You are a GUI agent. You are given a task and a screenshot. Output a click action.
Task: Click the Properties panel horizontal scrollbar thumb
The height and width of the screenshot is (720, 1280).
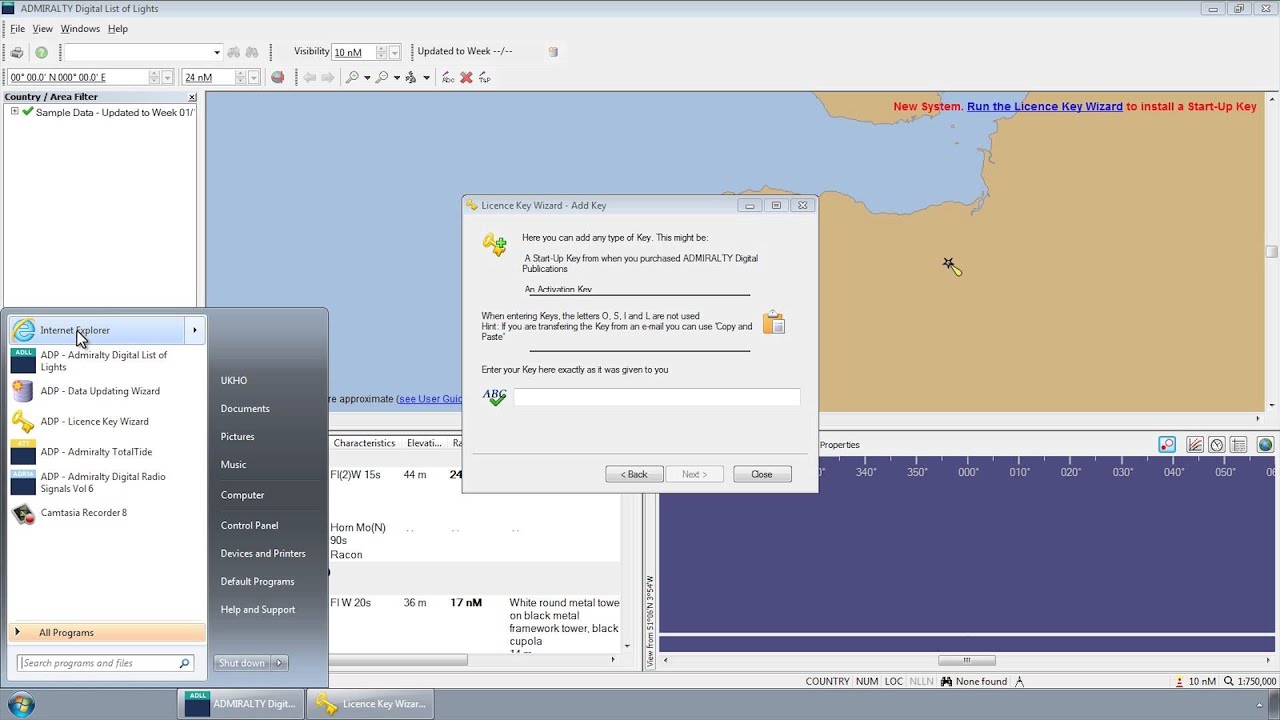coord(966,660)
